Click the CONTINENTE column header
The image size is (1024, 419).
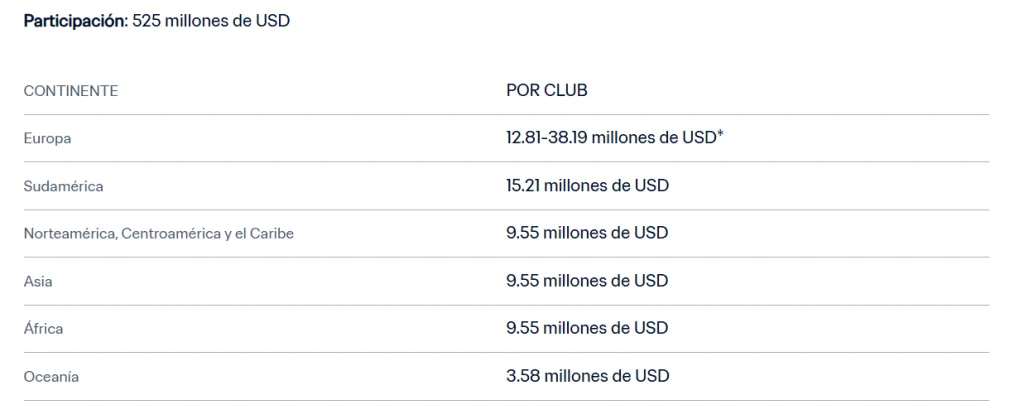point(71,91)
